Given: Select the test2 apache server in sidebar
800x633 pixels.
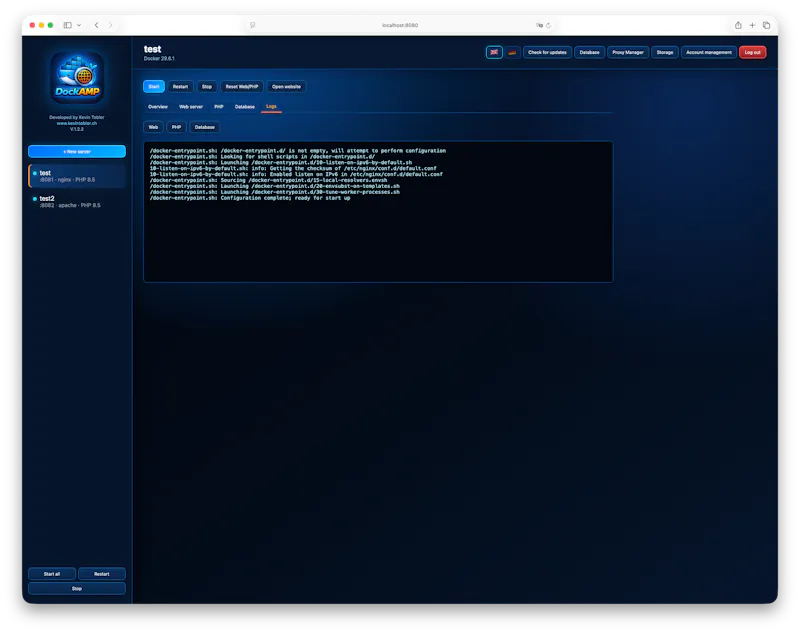Looking at the screenshot, I should [77, 202].
